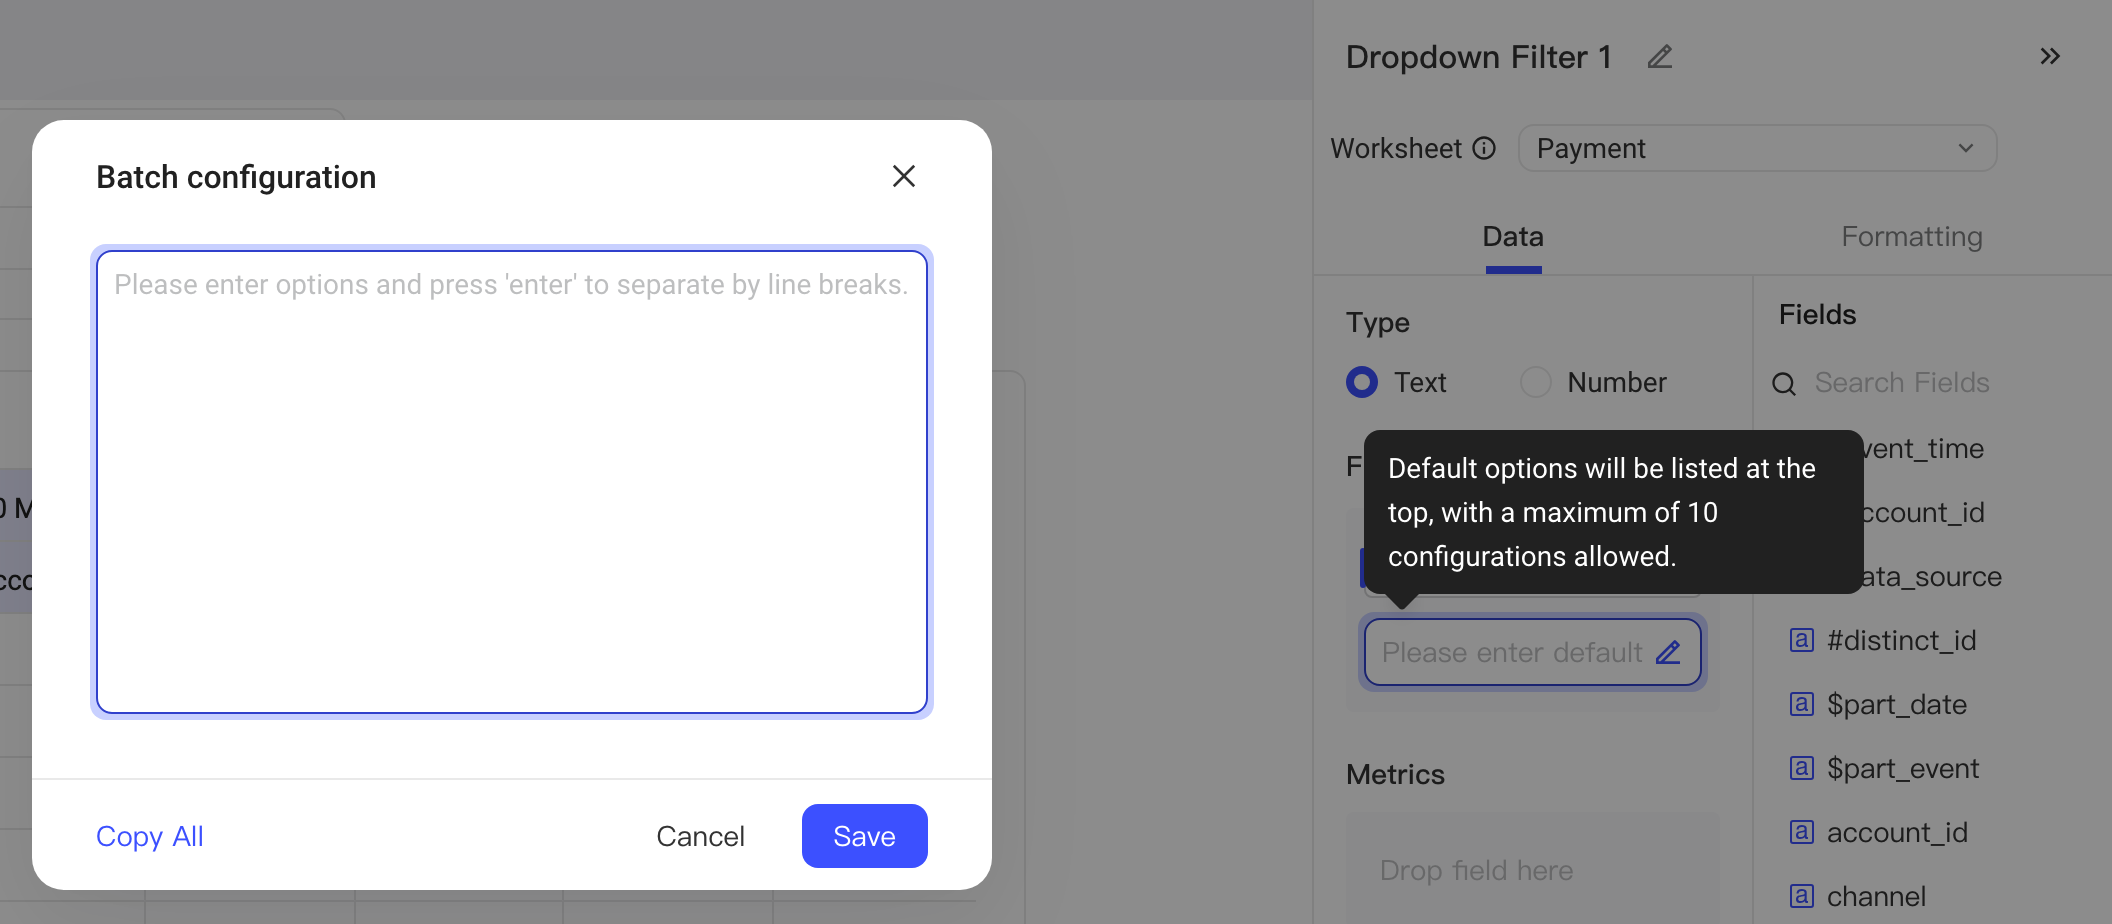Click text type icon beside #distinct_id

pos(1802,640)
